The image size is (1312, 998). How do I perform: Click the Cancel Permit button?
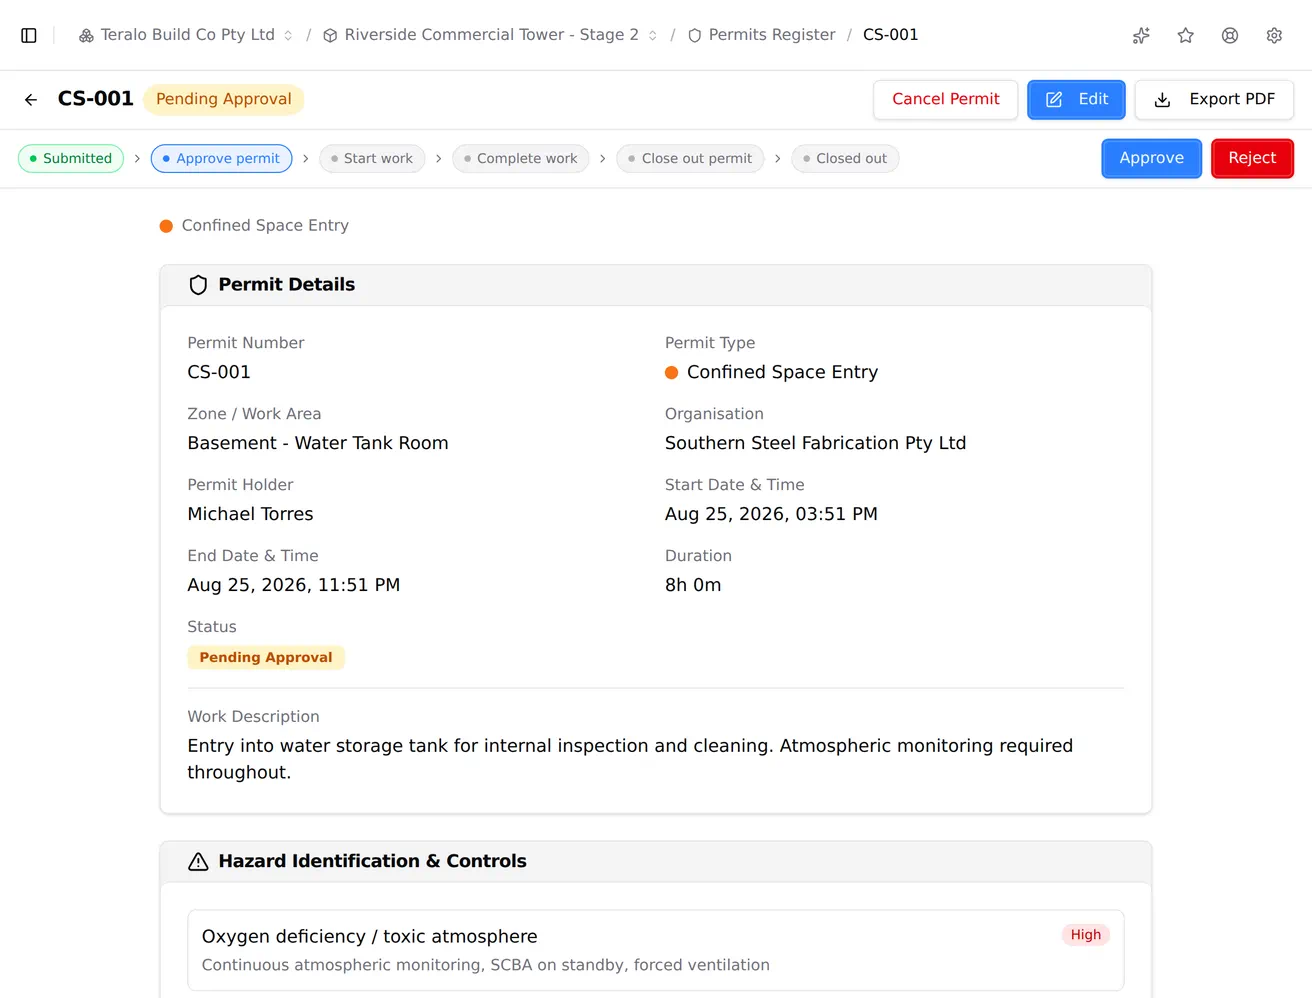945,99
